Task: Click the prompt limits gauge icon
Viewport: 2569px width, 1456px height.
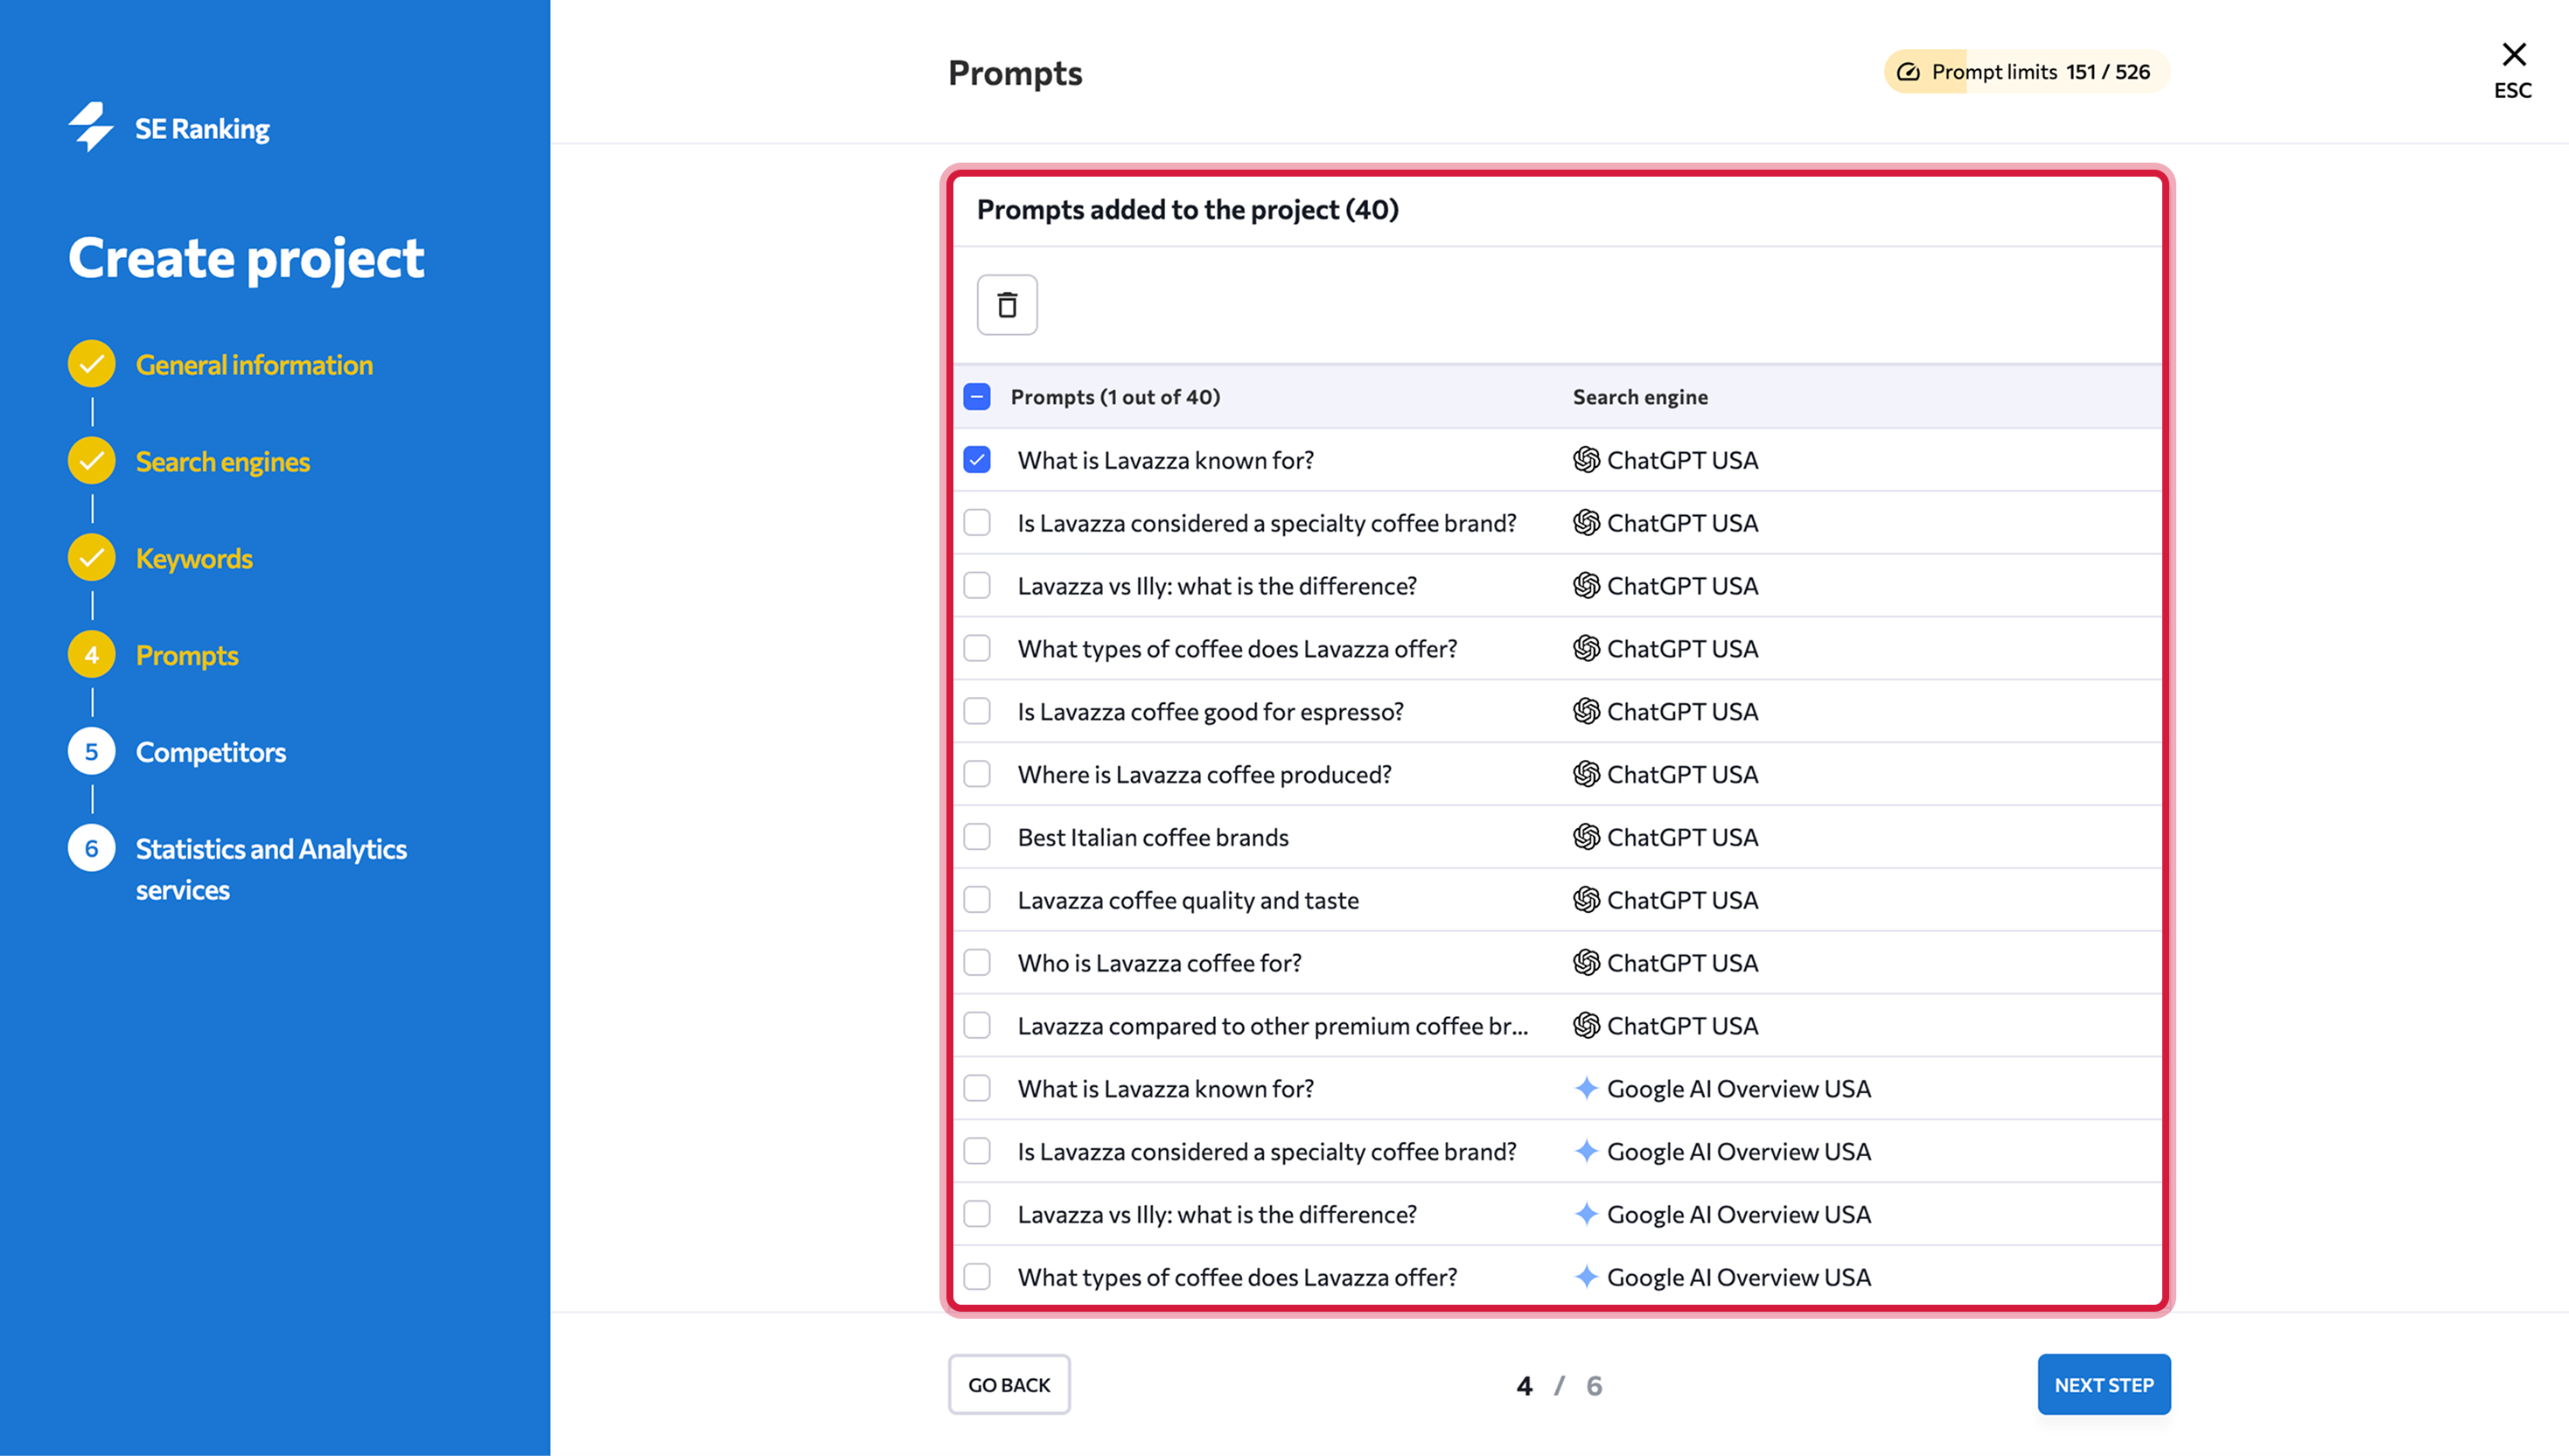Action: (1908, 72)
